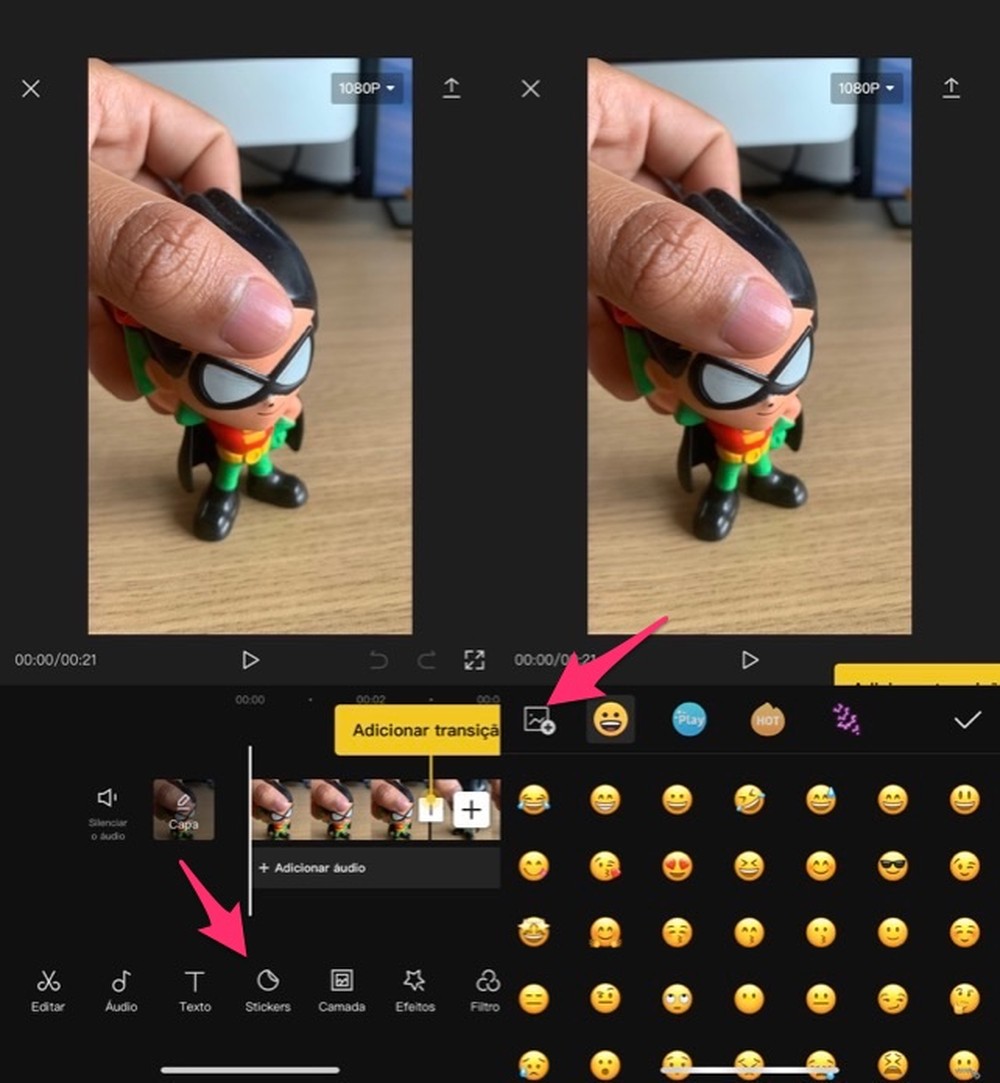Export video from the left editor screen
The image size is (1000, 1083).
coord(451,88)
